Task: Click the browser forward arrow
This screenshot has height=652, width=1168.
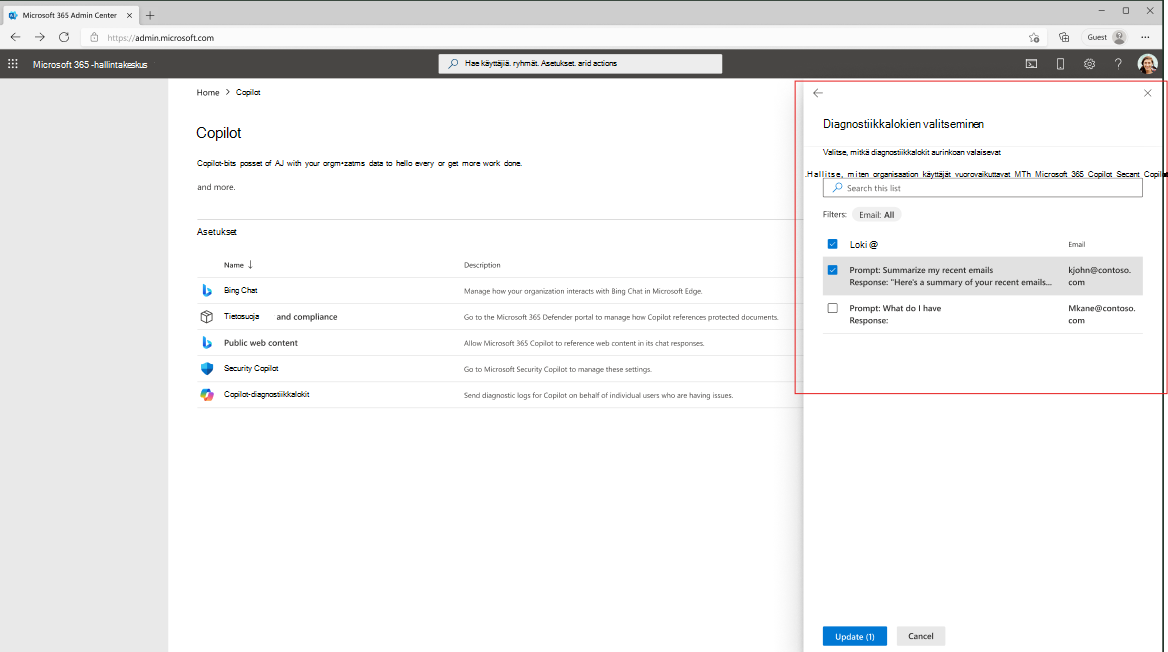Action: 39,37
